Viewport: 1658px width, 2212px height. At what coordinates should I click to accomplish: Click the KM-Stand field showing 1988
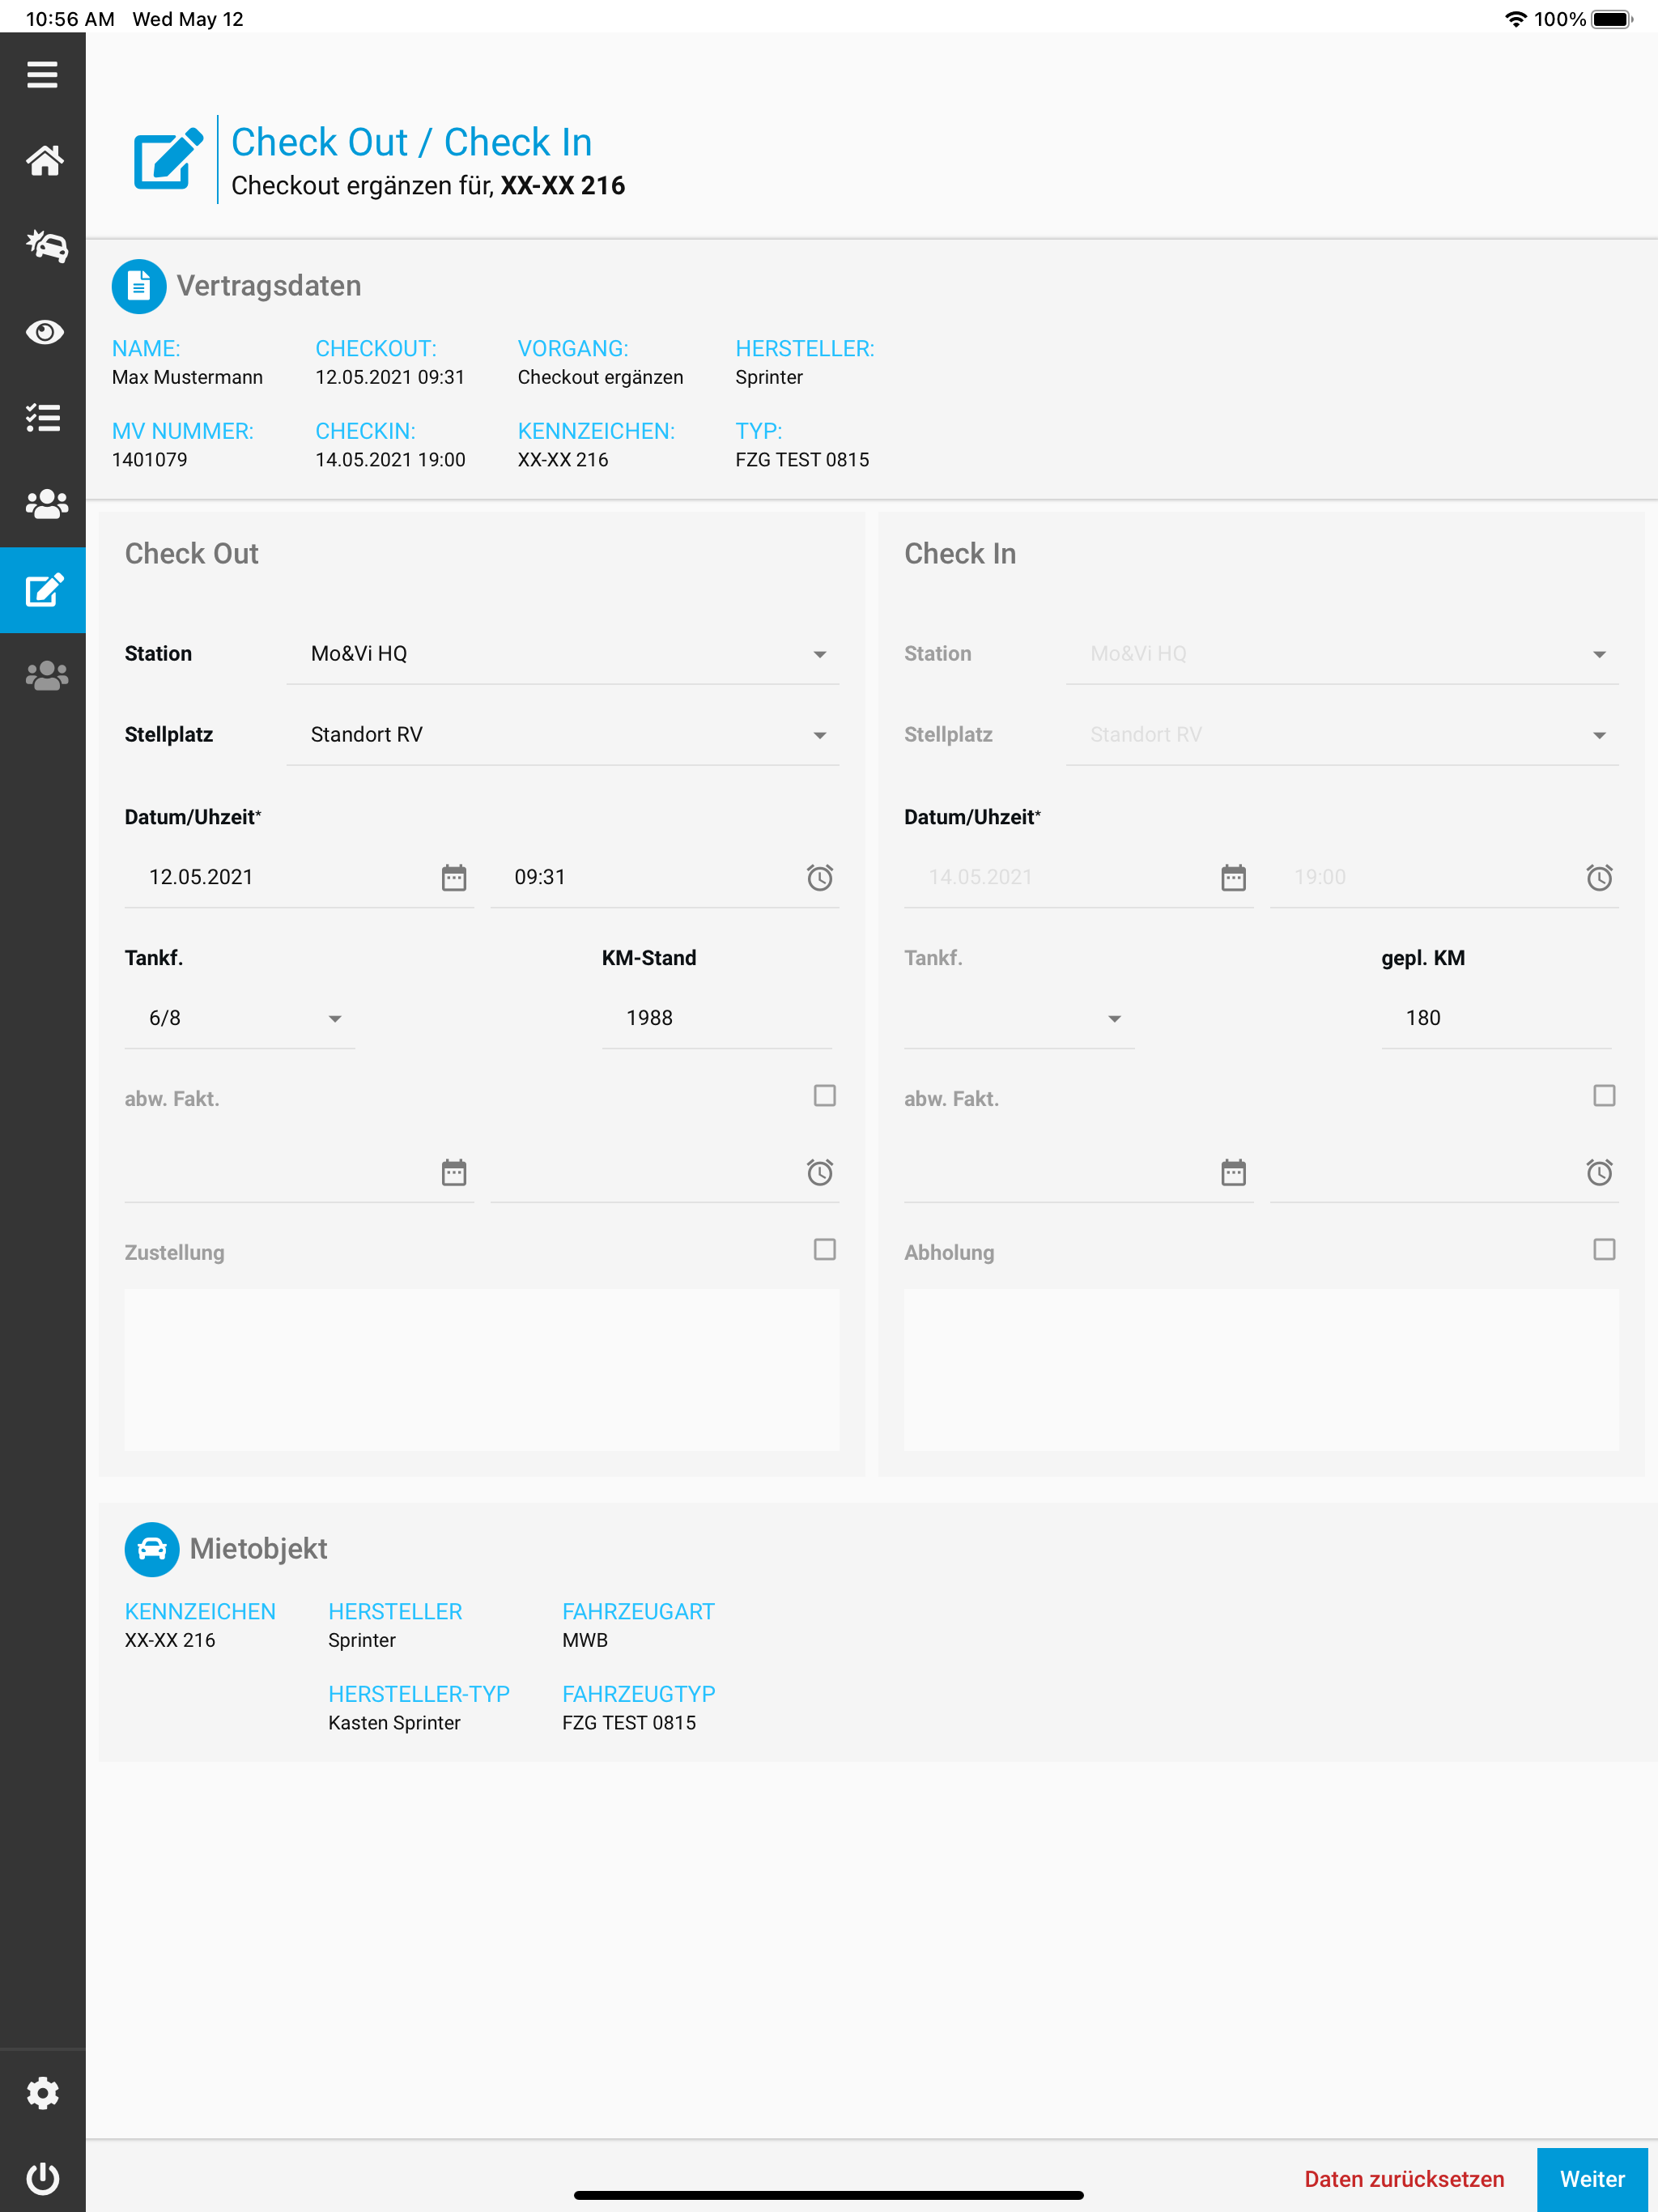(716, 1018)
